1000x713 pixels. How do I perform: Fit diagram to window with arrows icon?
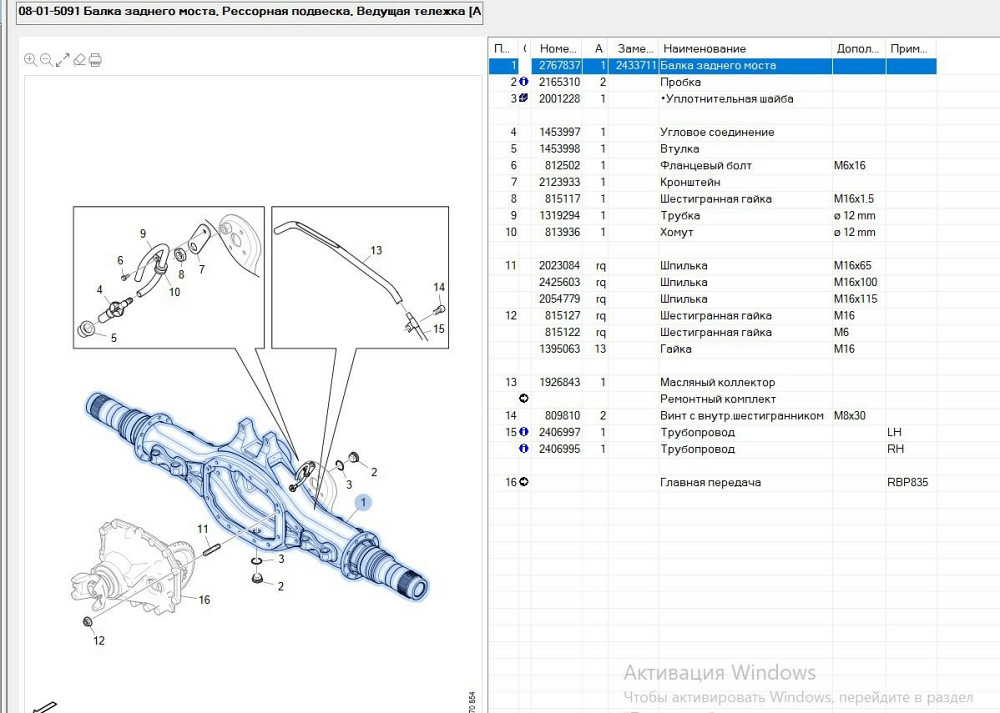(x=62, y=60)
